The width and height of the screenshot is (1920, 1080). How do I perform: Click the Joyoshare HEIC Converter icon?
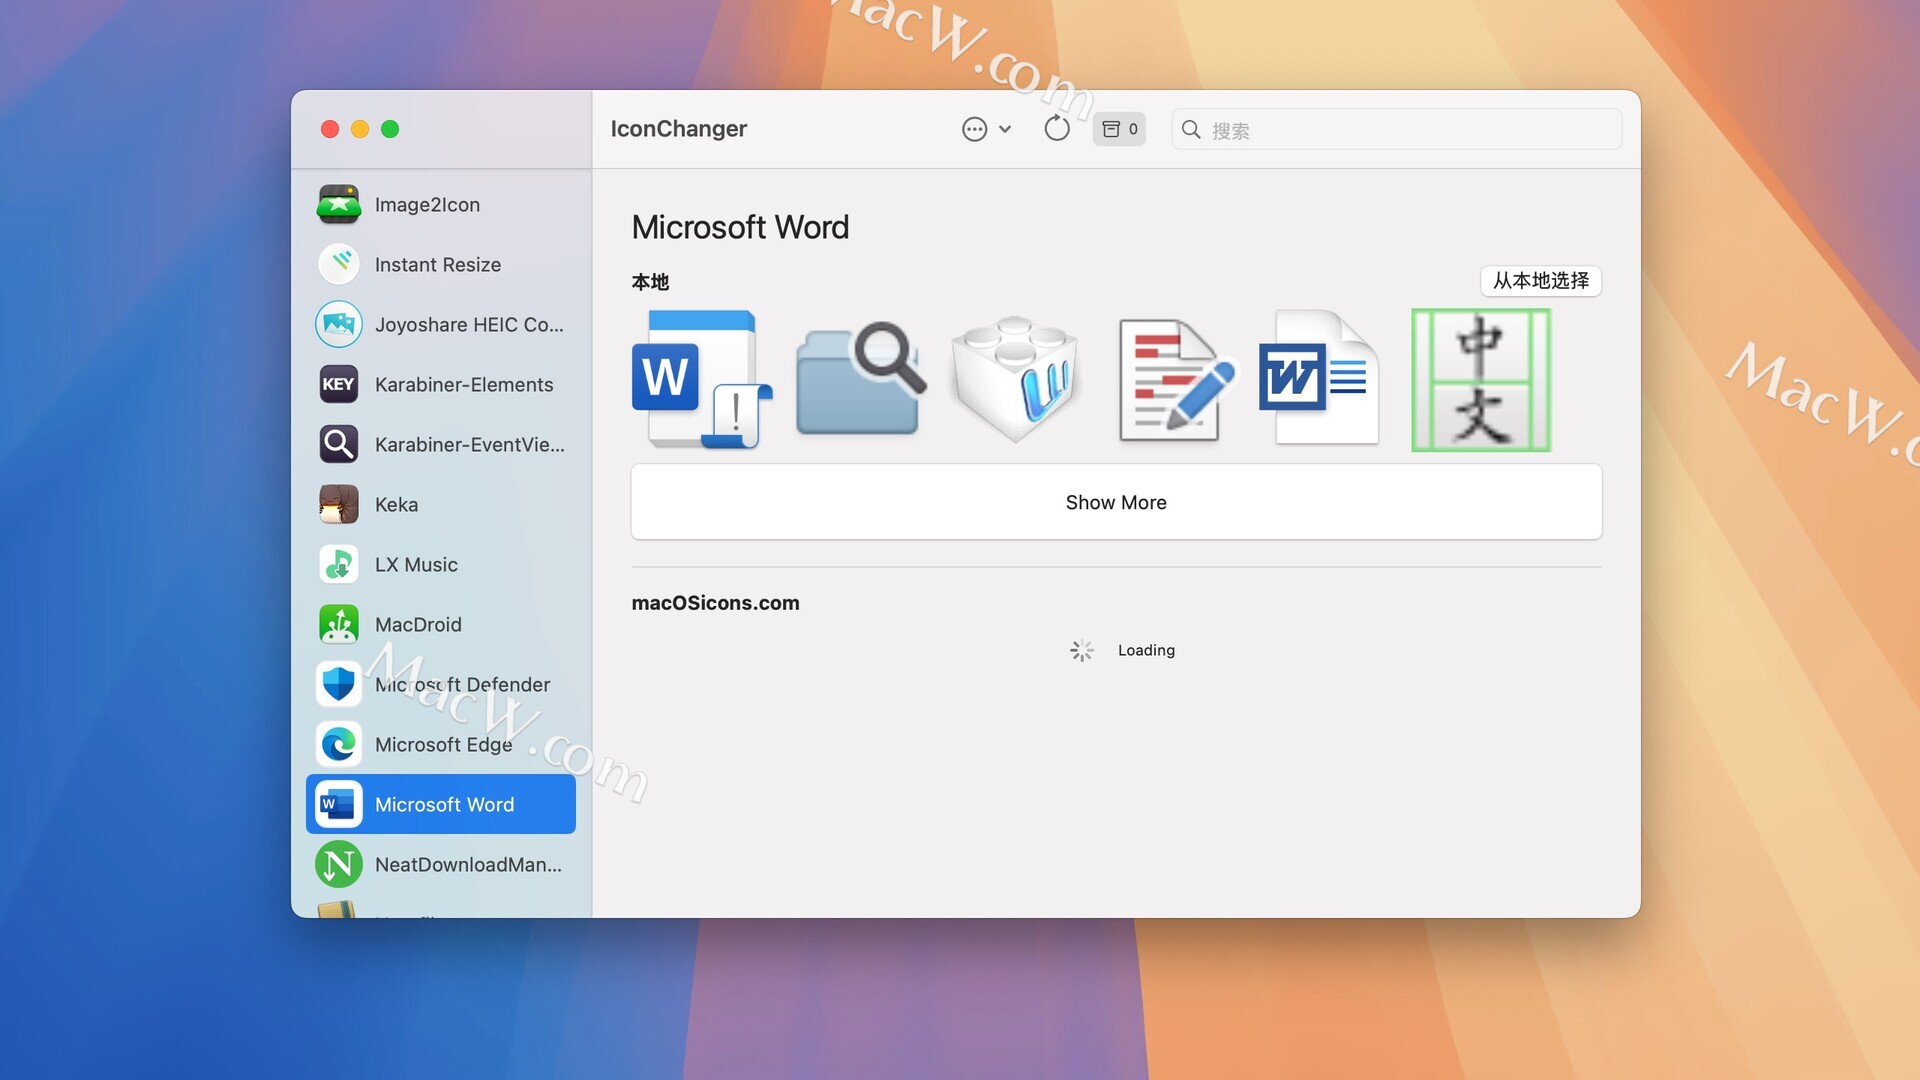tap(339, 324)
